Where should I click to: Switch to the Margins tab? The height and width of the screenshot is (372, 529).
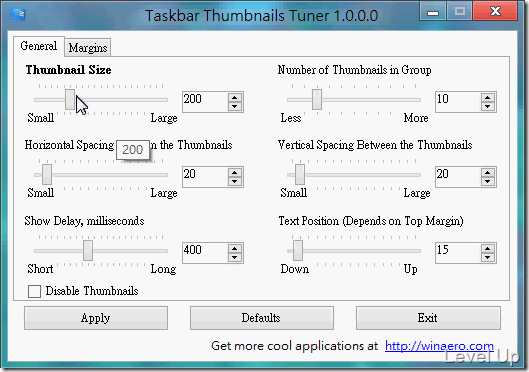tap(88, 48)
